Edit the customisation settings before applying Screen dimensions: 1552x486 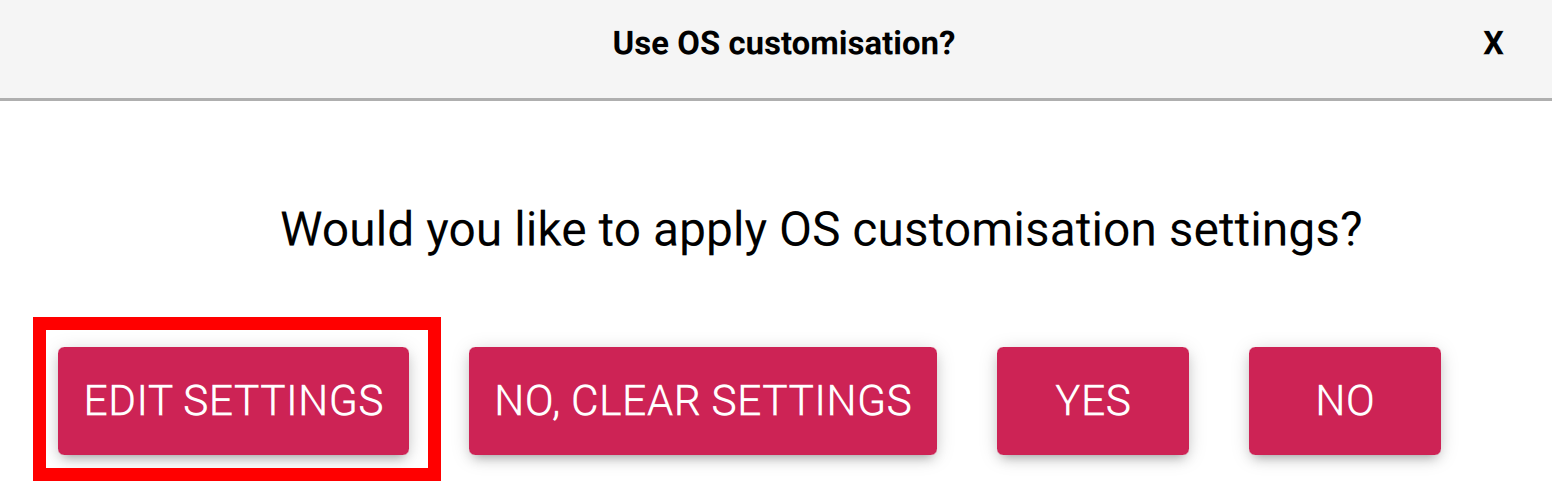click(233, 401)
